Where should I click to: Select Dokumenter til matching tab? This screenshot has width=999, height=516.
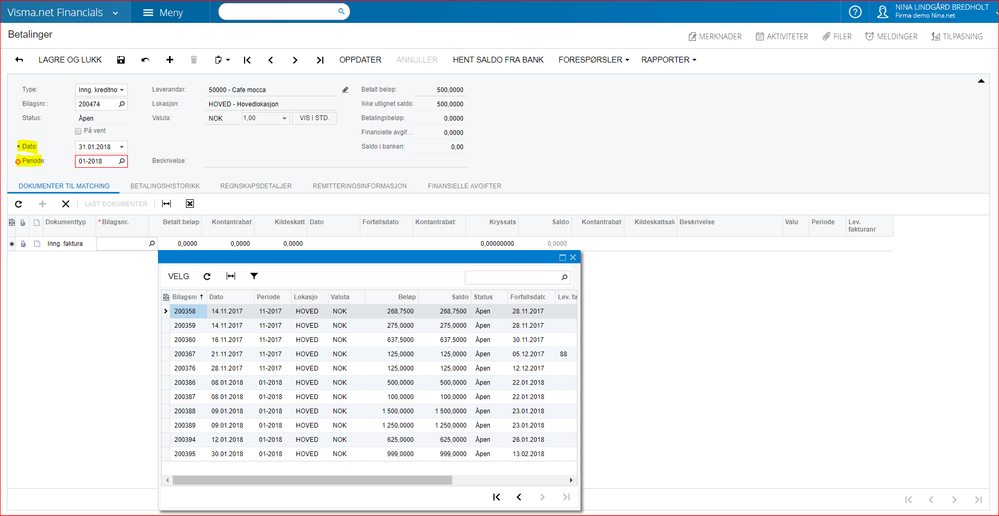[64, 186]
